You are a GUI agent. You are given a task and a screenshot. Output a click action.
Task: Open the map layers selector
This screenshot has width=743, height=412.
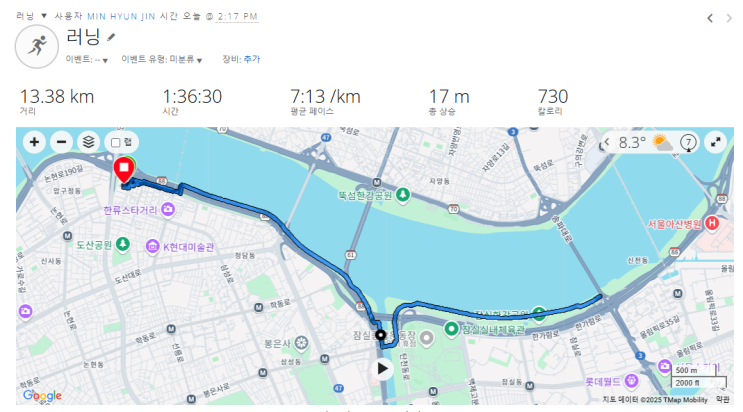click(89, 142)
